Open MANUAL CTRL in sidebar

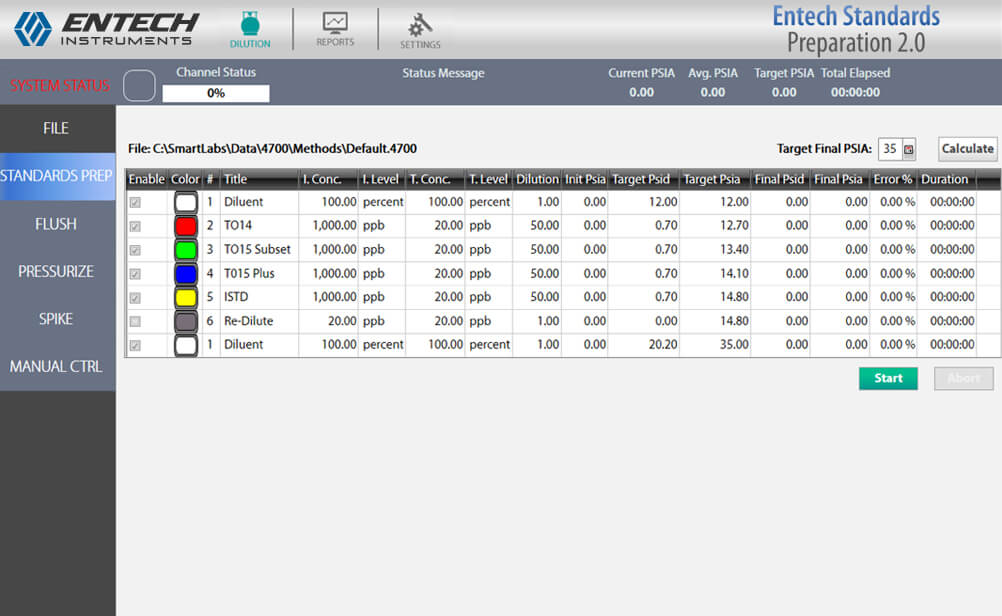coord(58,367)
